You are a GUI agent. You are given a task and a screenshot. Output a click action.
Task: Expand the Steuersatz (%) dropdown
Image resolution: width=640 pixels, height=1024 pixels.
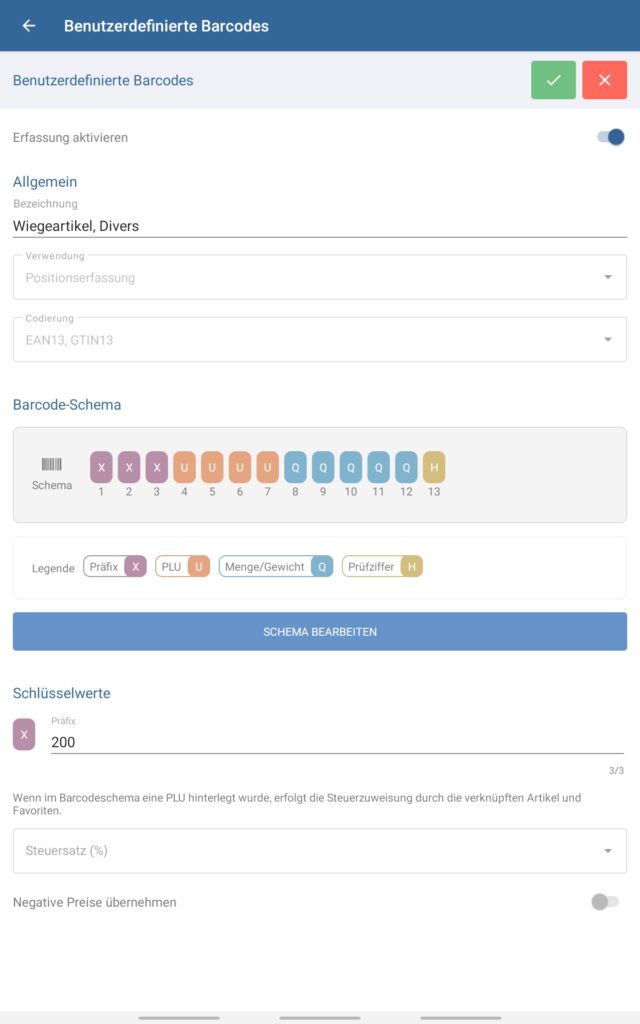320,851
